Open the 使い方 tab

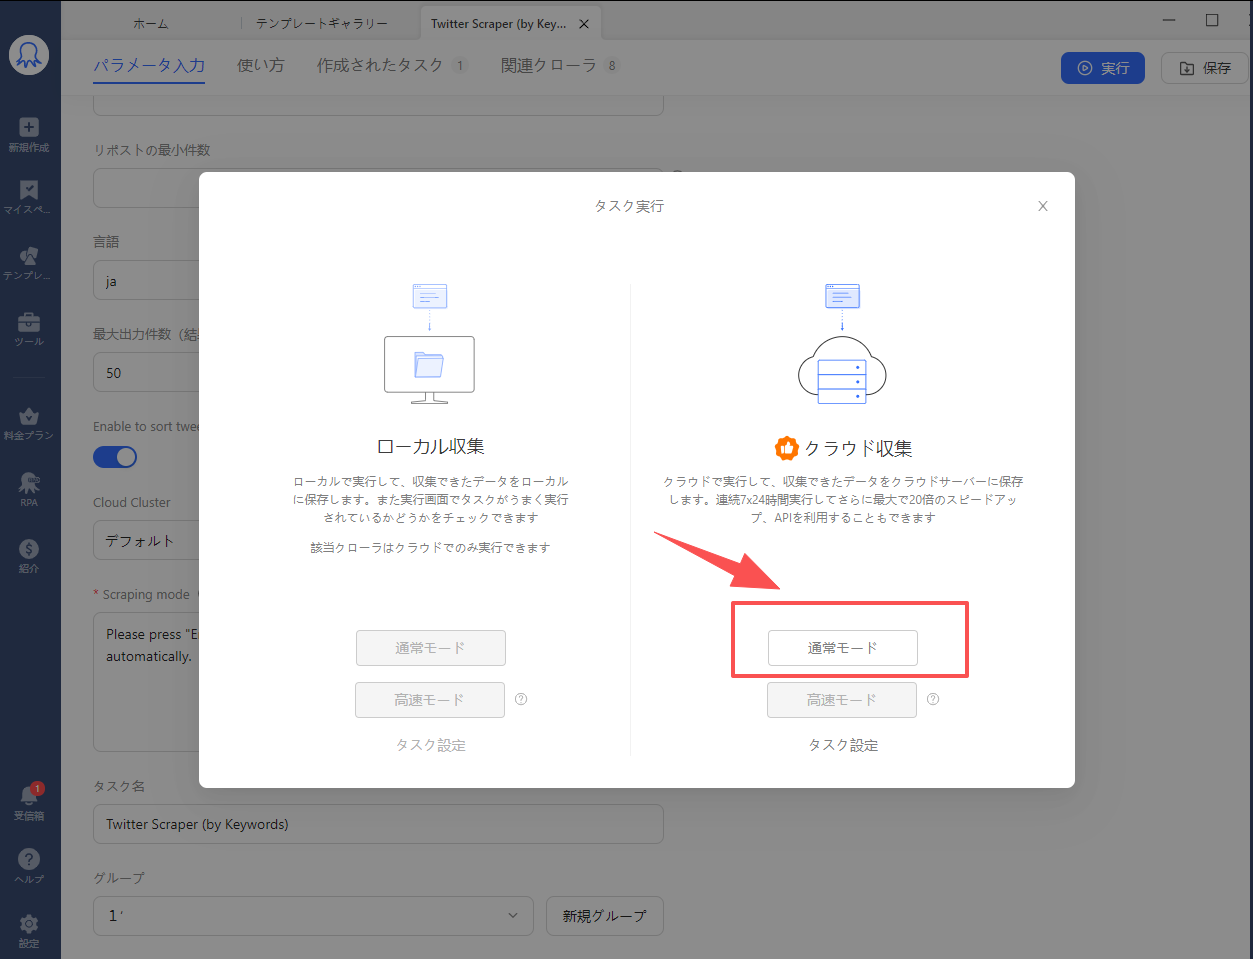pos(260,62)
